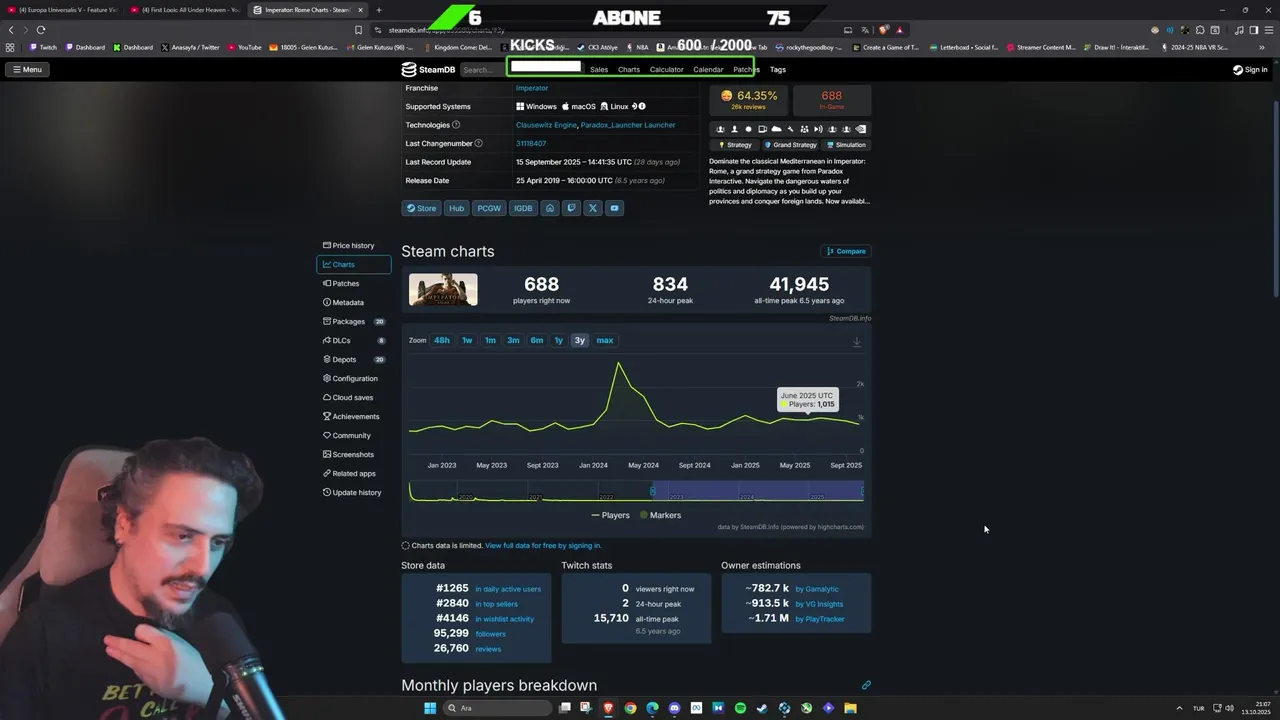Click the Simulation tag
1280x720 pixels.
tap(847, 145)
